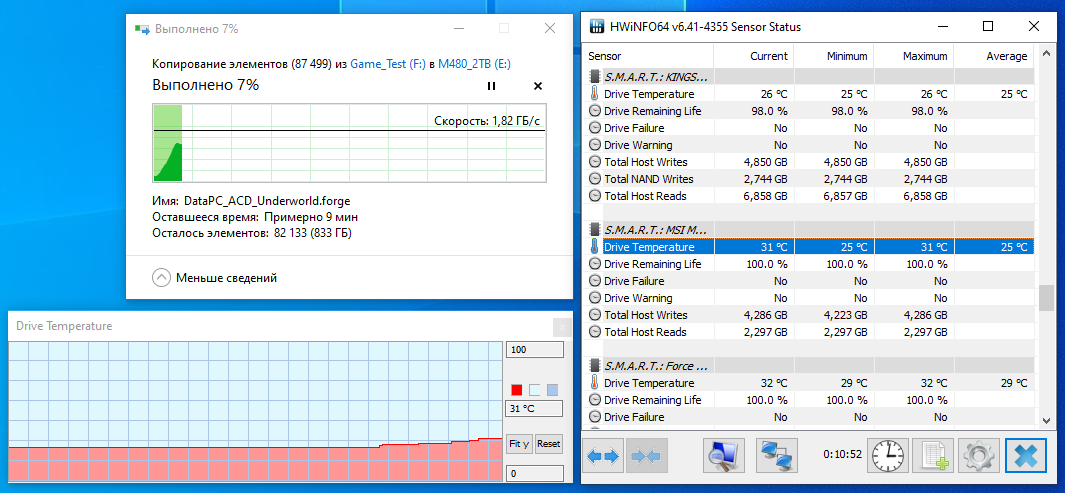Screen dimensions: 1065x493
Task: Click the monitor with magnifier toolbar icon
Action: (723, 456)
